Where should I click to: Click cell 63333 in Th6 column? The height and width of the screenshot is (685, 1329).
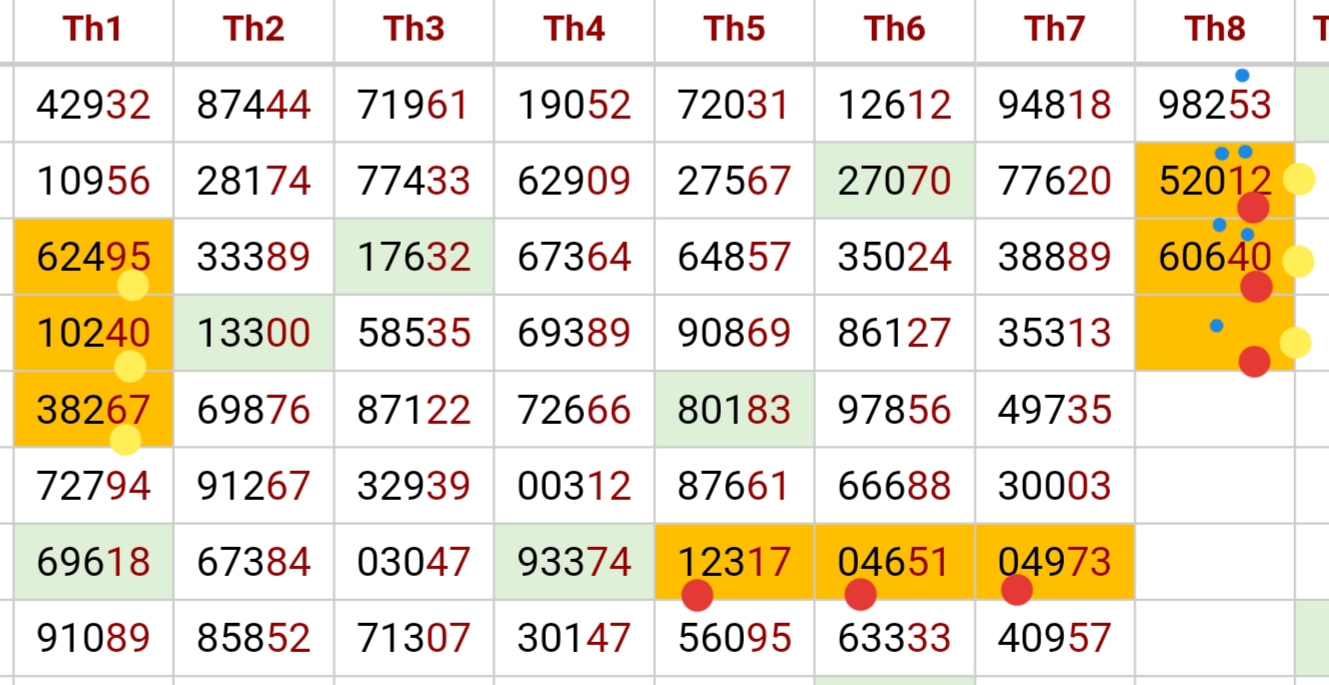(x=894, y=638)
